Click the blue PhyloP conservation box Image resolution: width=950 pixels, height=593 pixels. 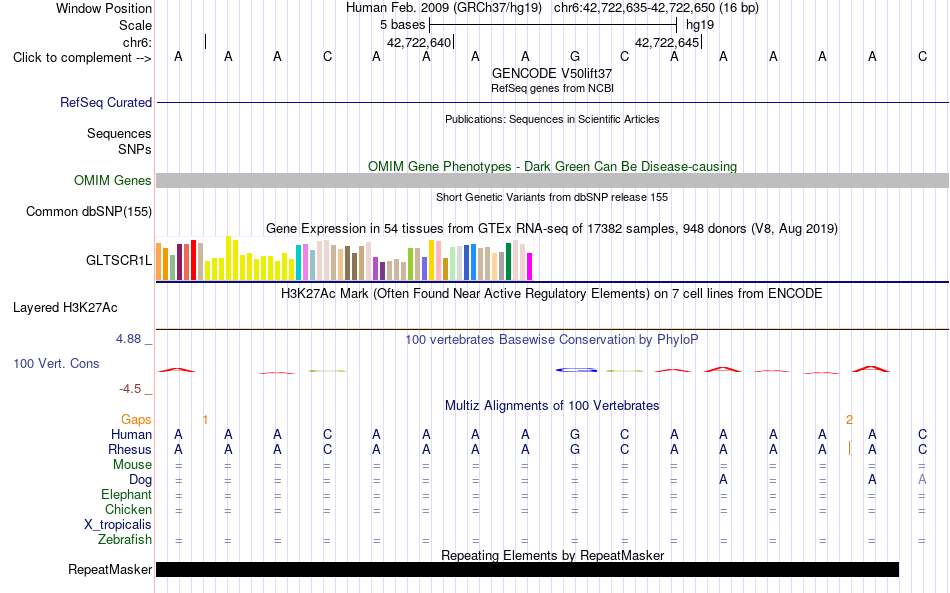[576, 369]
